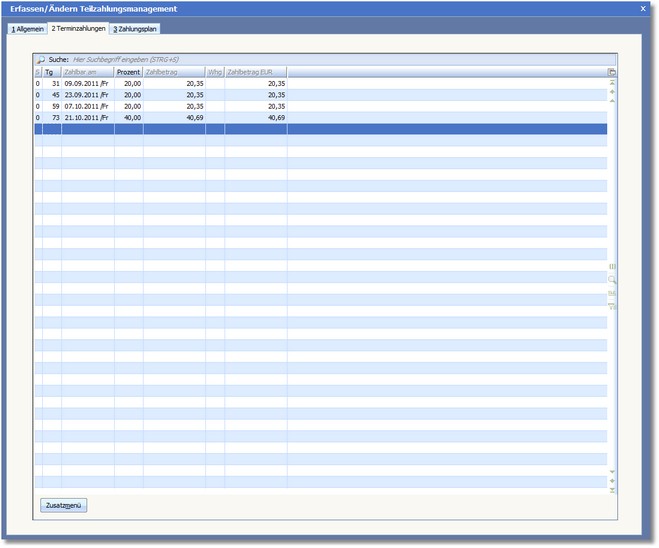Select the 40,00 percent cell for 21.10.2011
The width and height of the screenshot is (659, 548).
pyautogui.click(x=128, y=117)
